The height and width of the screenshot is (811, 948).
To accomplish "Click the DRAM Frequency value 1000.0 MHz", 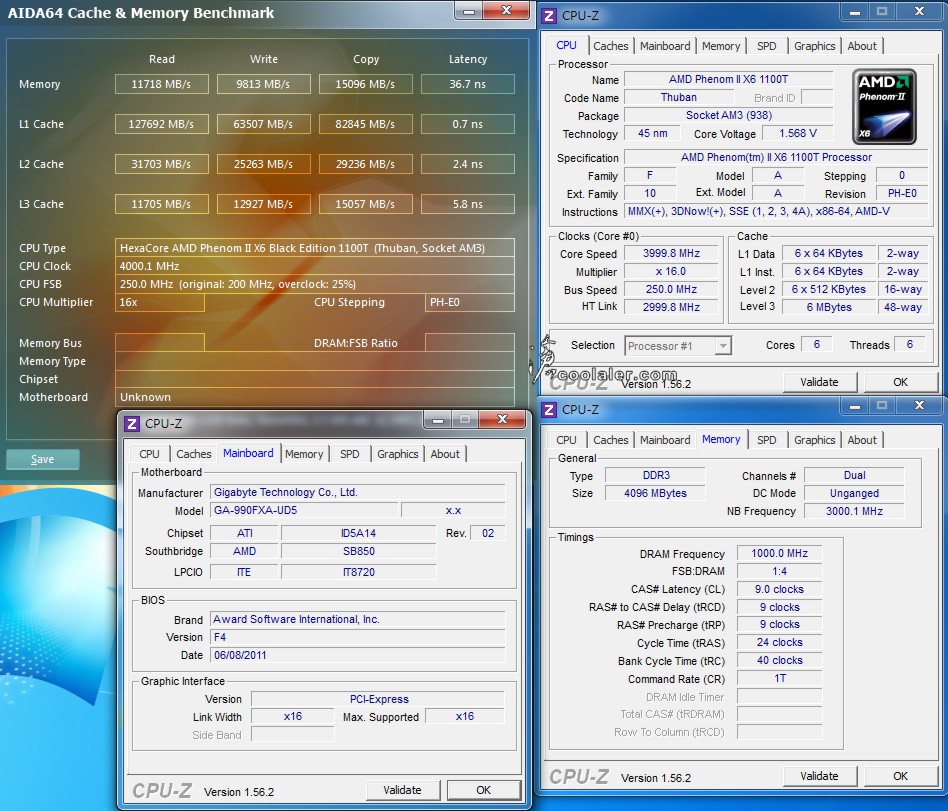I will click(x=779, y=553).
